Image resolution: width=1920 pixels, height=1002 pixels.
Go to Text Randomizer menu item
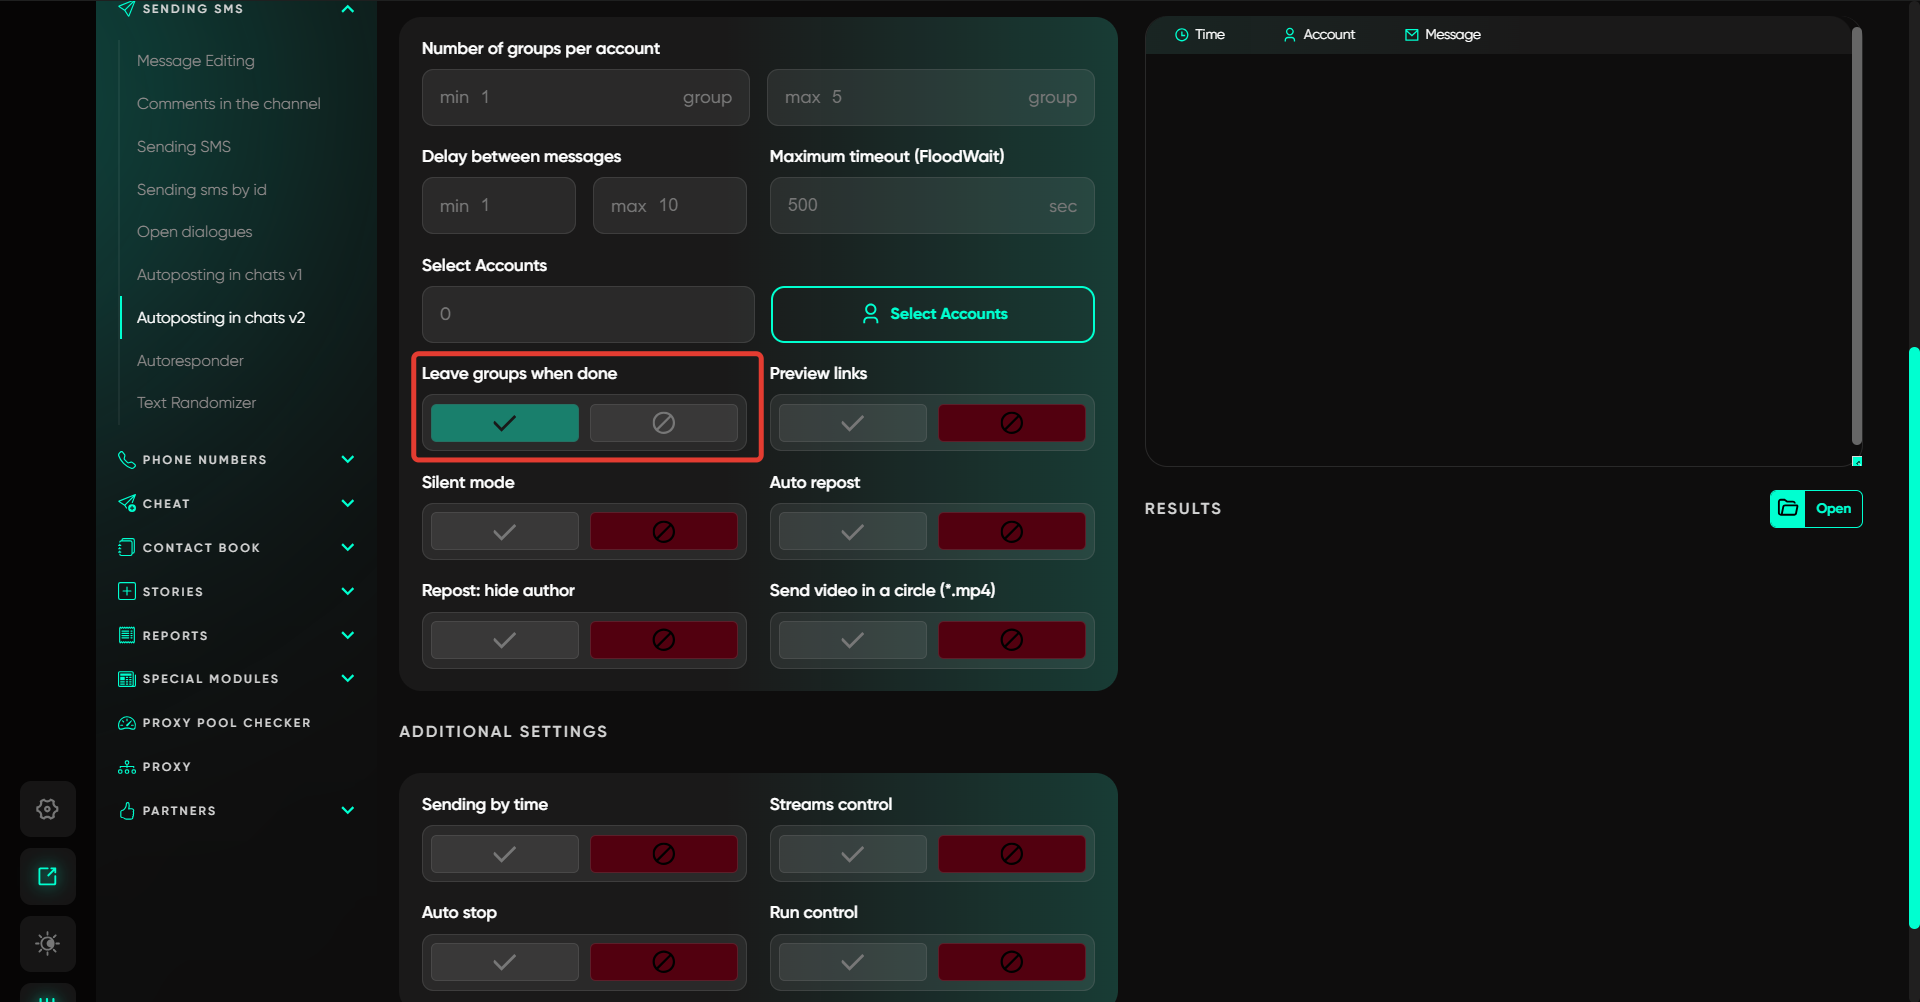(x=196, y=403)
